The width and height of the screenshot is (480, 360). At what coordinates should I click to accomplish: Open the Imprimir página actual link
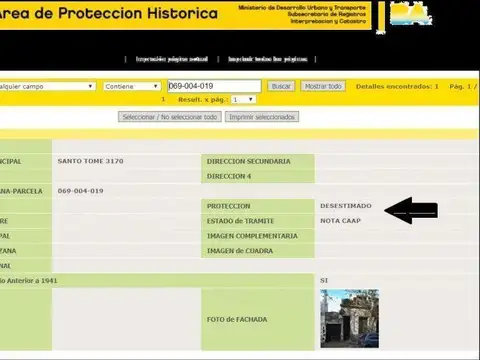tap(172, 59)
